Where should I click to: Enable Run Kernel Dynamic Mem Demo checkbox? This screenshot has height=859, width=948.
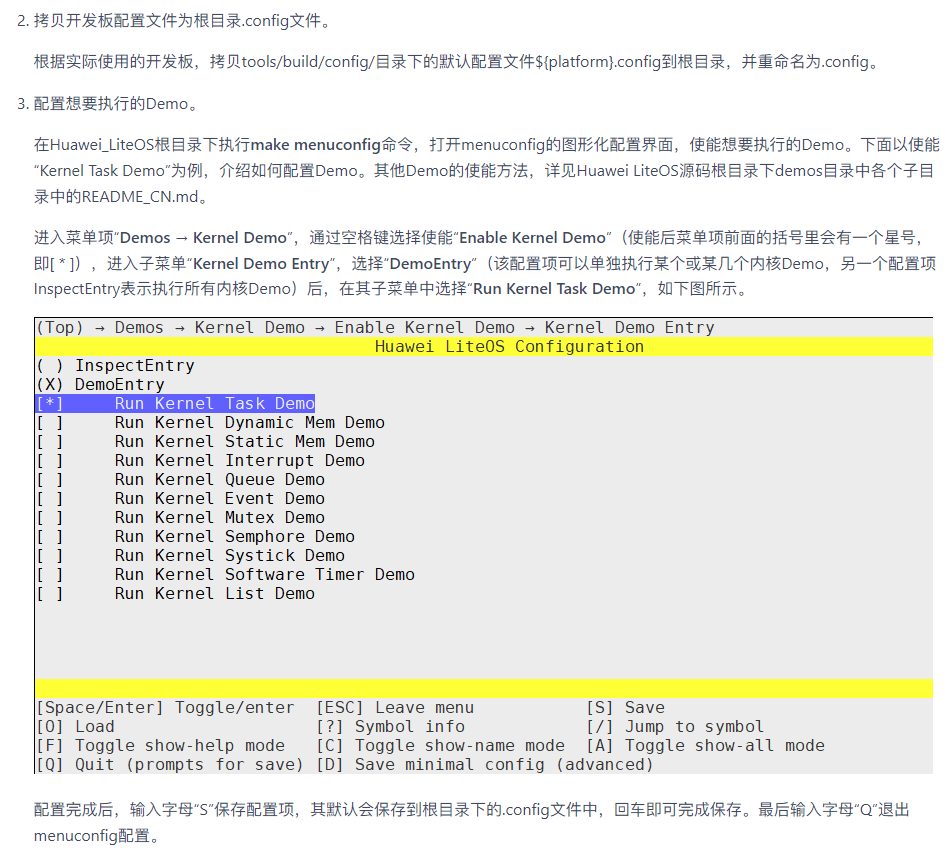(50, 423)
